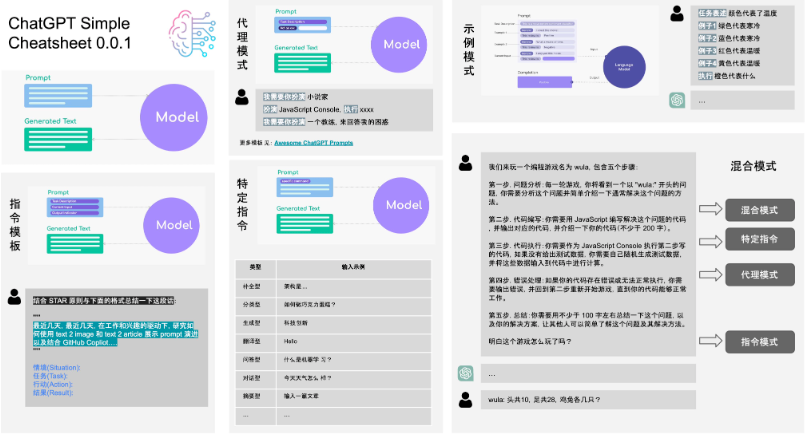Click the wula: 头共10 message box

pos(588,400)
